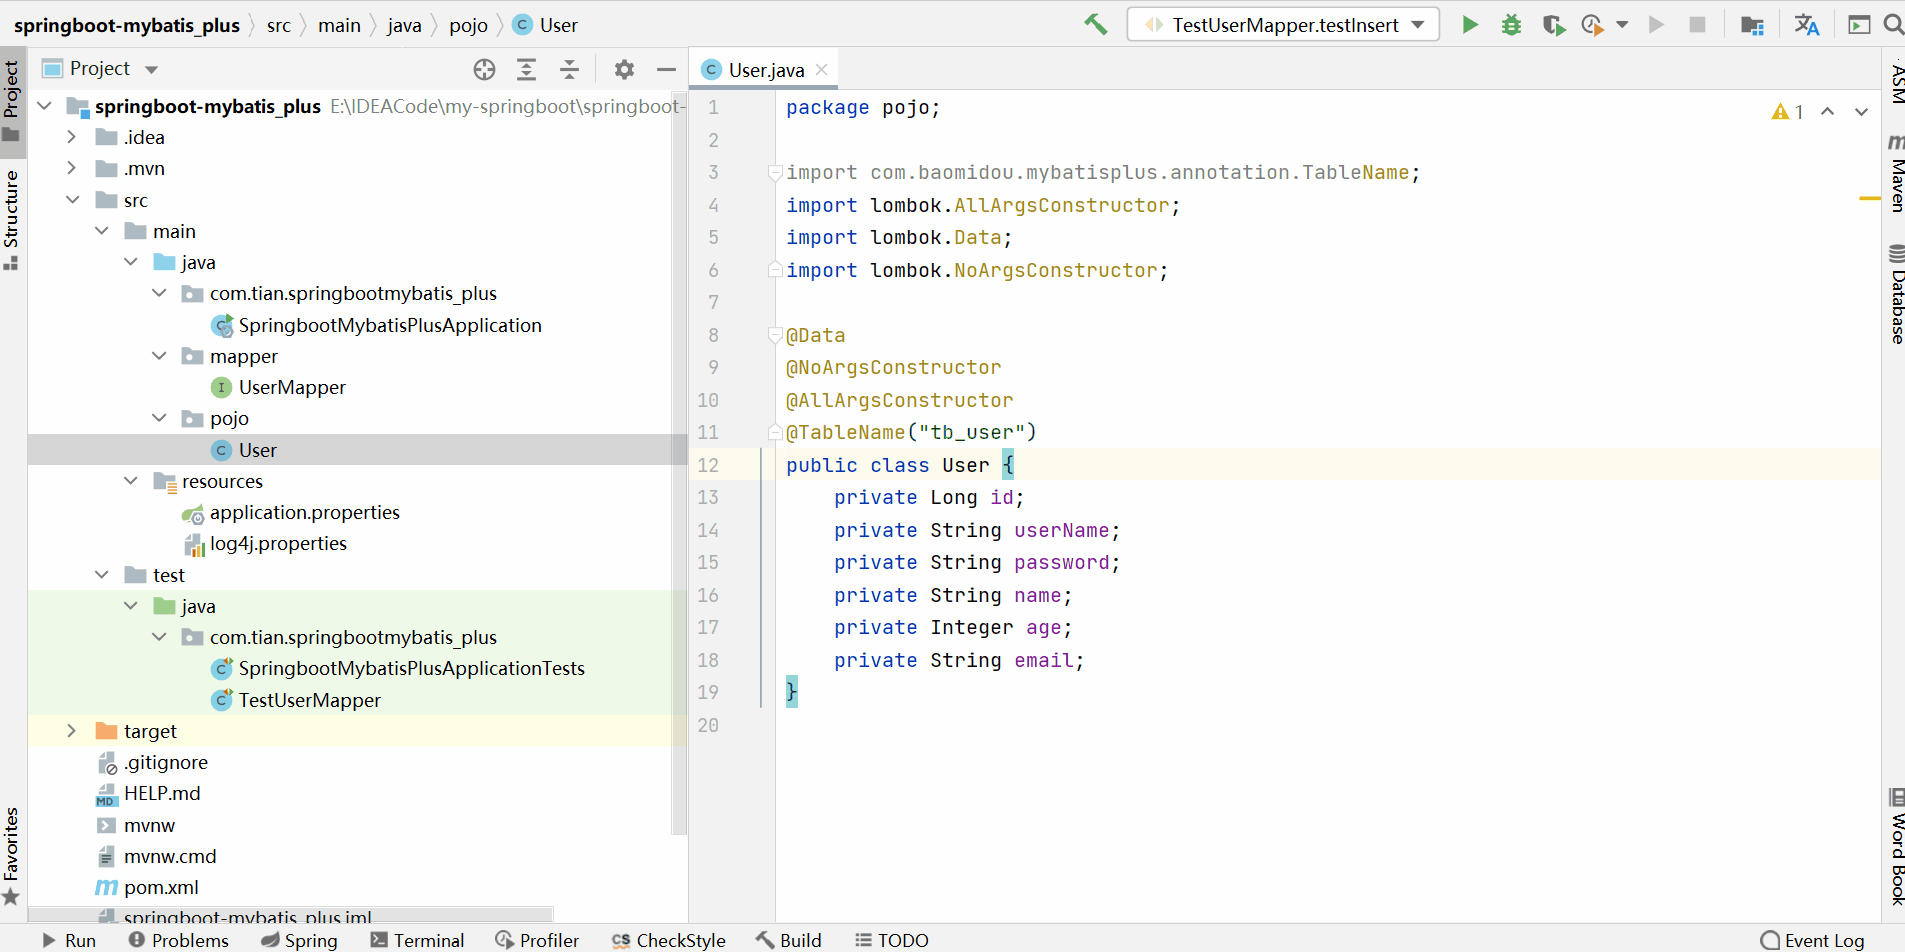Click the Project tree horizontal scrollbar
Image resolution: width=1905 pixels, height=952 pixels.
click(290, 915)
